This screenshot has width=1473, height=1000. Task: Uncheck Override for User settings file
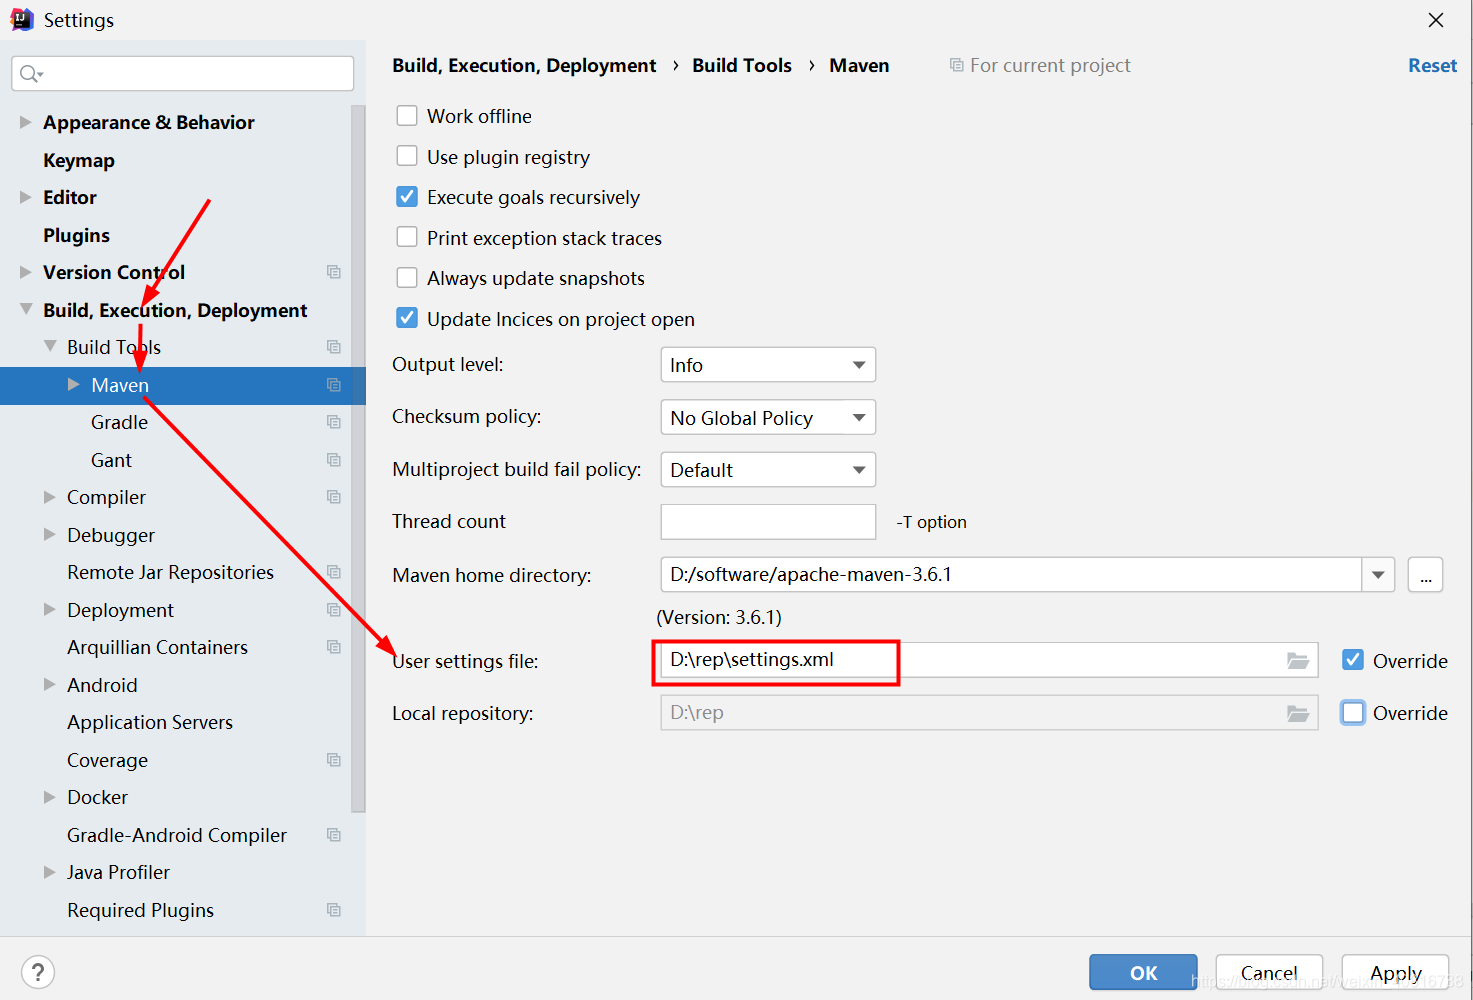point(1353,660)
